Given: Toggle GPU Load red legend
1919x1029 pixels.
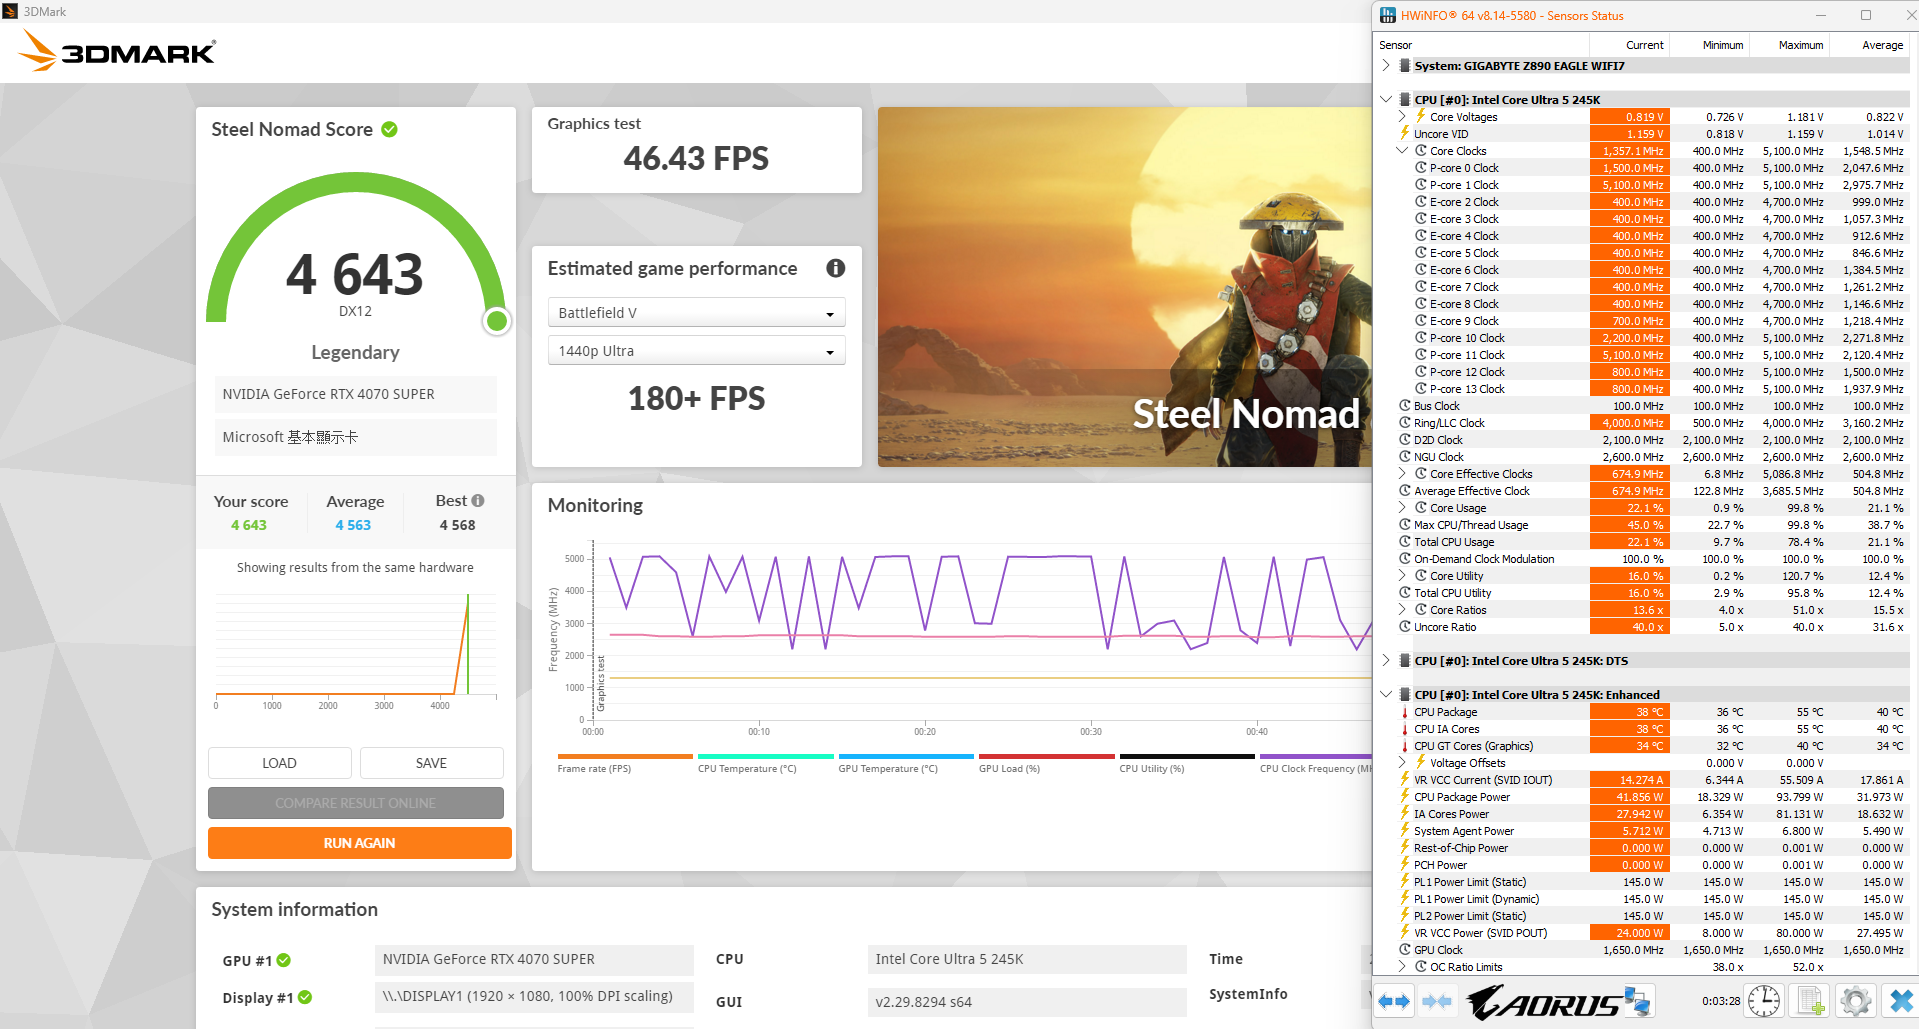Looking at the screenshot, I should point(1047,763).
